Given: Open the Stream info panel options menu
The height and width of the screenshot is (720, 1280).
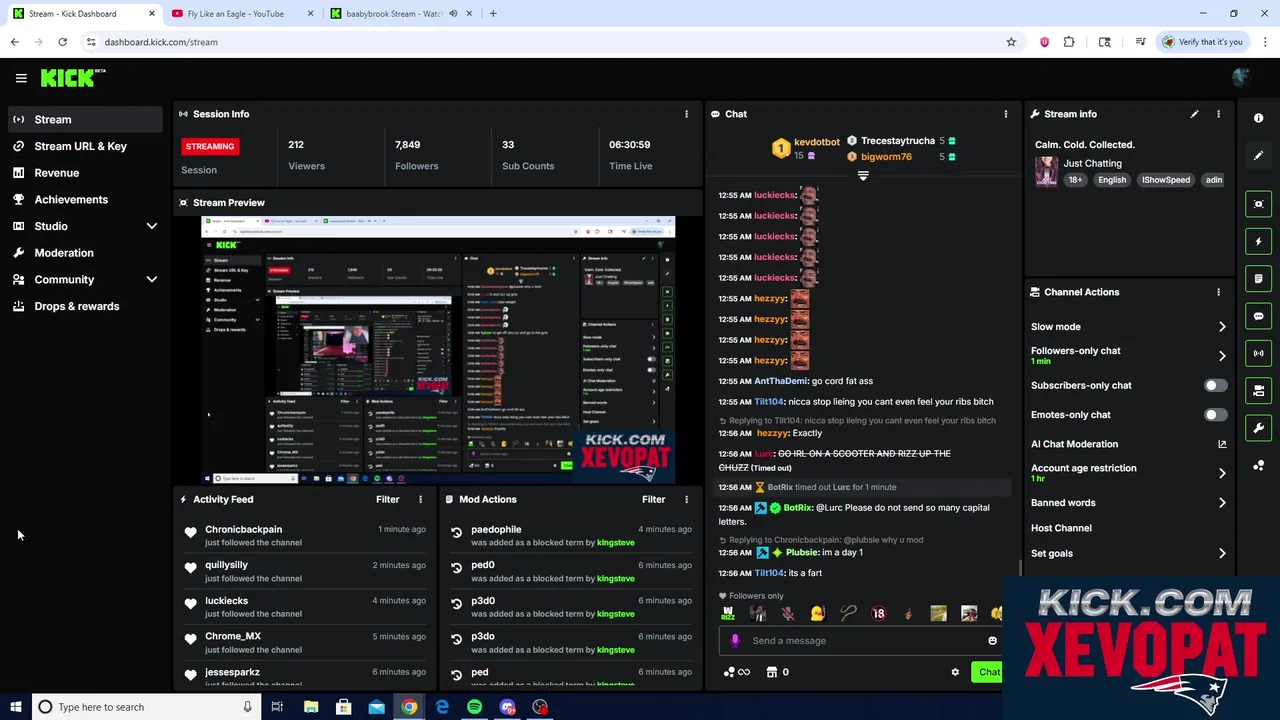Looking at the screenshot, I should tap(1218, 114).
